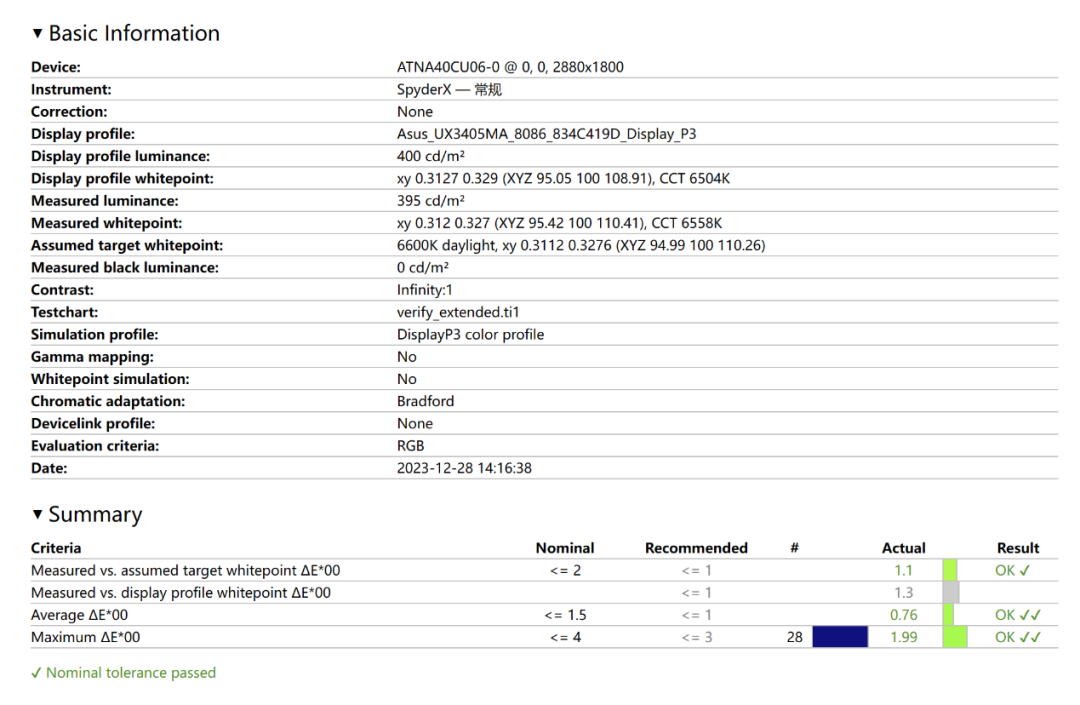Click the green bar next to 0.76
This screenshot has height=705, width=1080.
click(x=949, y=615)
